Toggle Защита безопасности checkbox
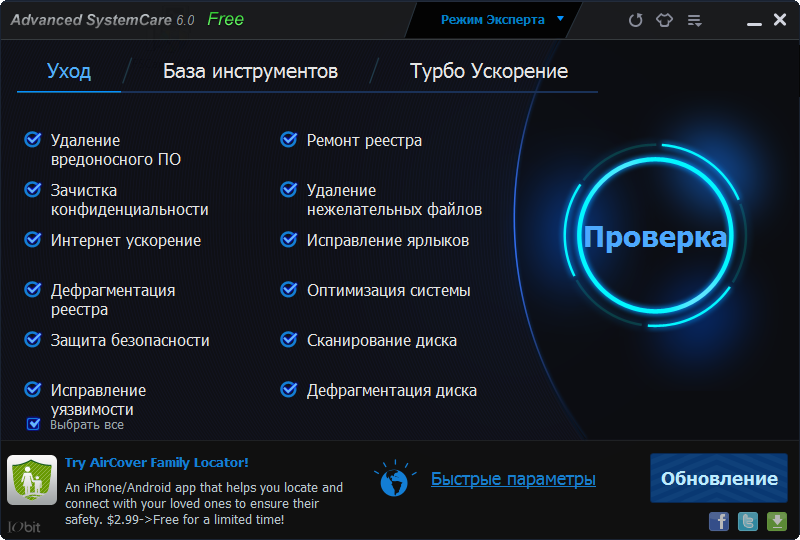 (33, 339)
